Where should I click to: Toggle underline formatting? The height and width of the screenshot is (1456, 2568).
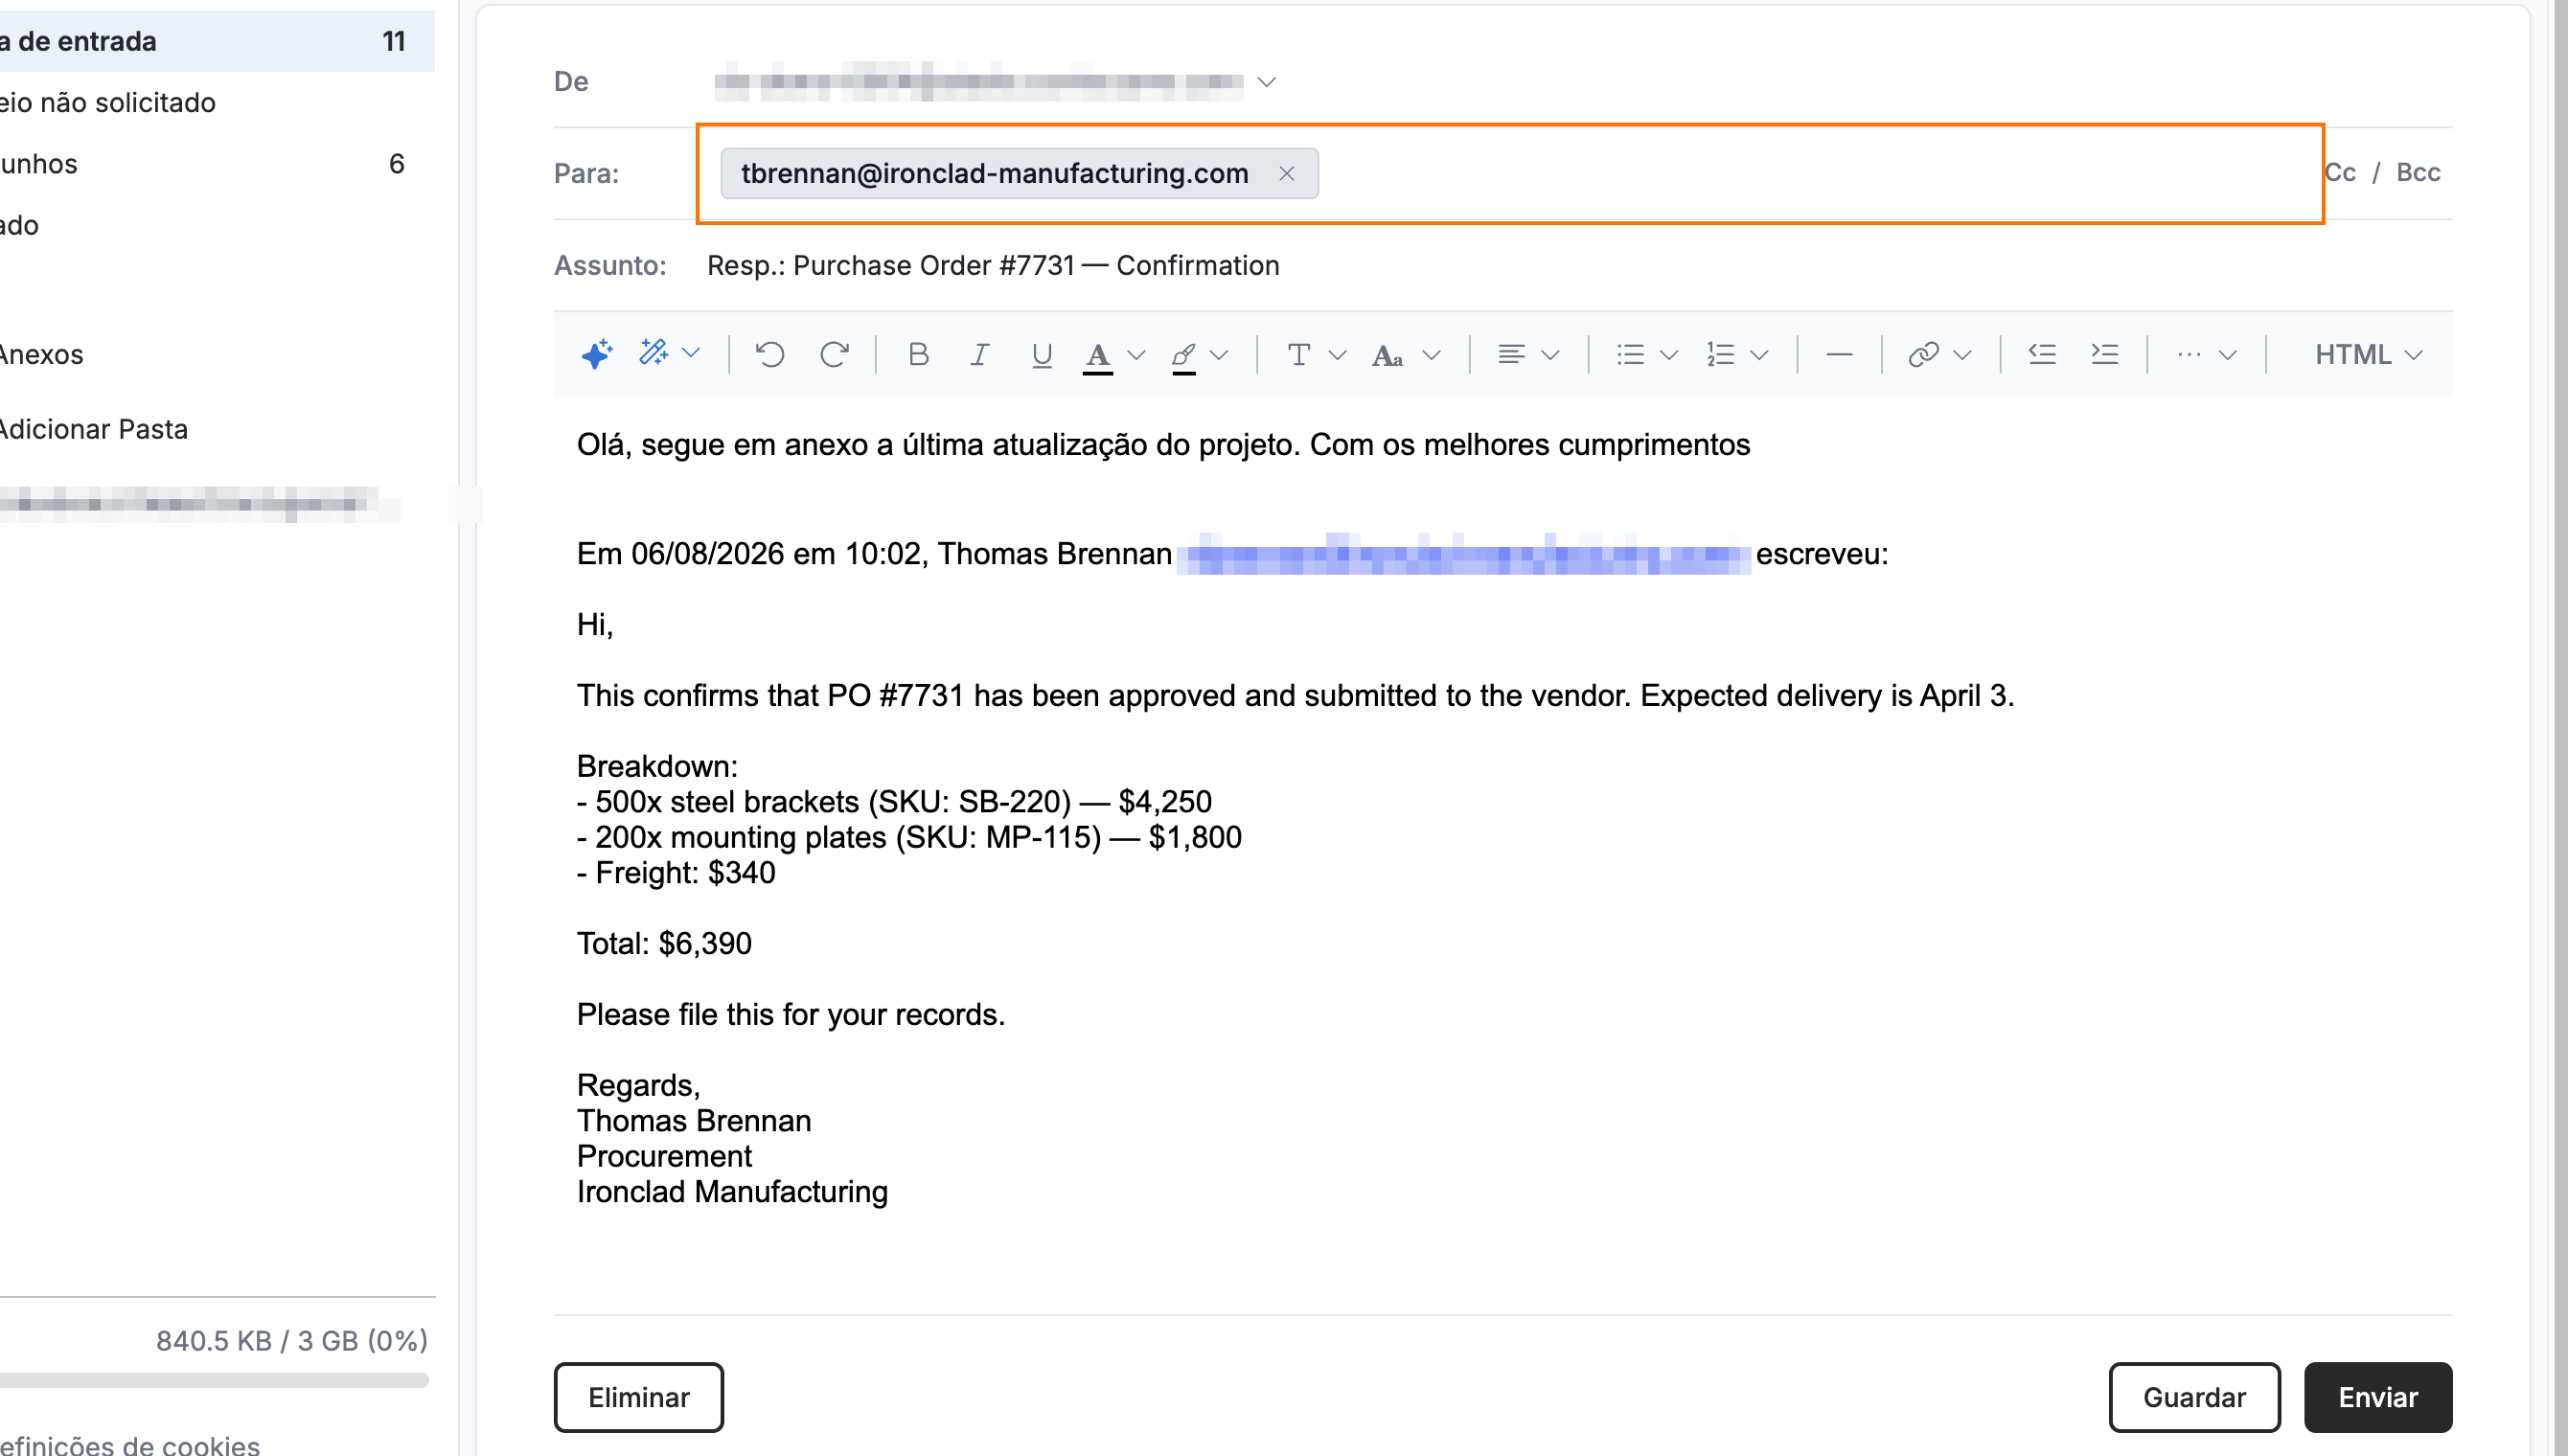1041,355
